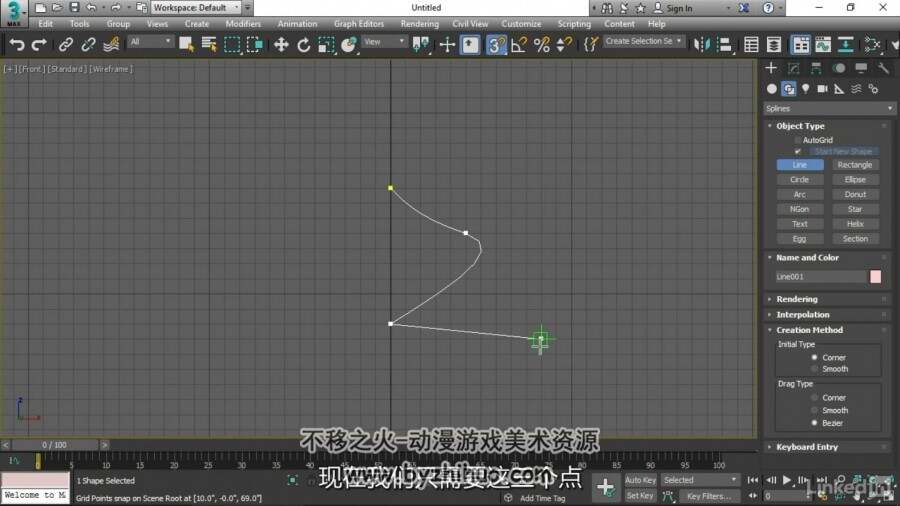
Task: Open reference coordinate View dropdown
Action: (384, 41)
